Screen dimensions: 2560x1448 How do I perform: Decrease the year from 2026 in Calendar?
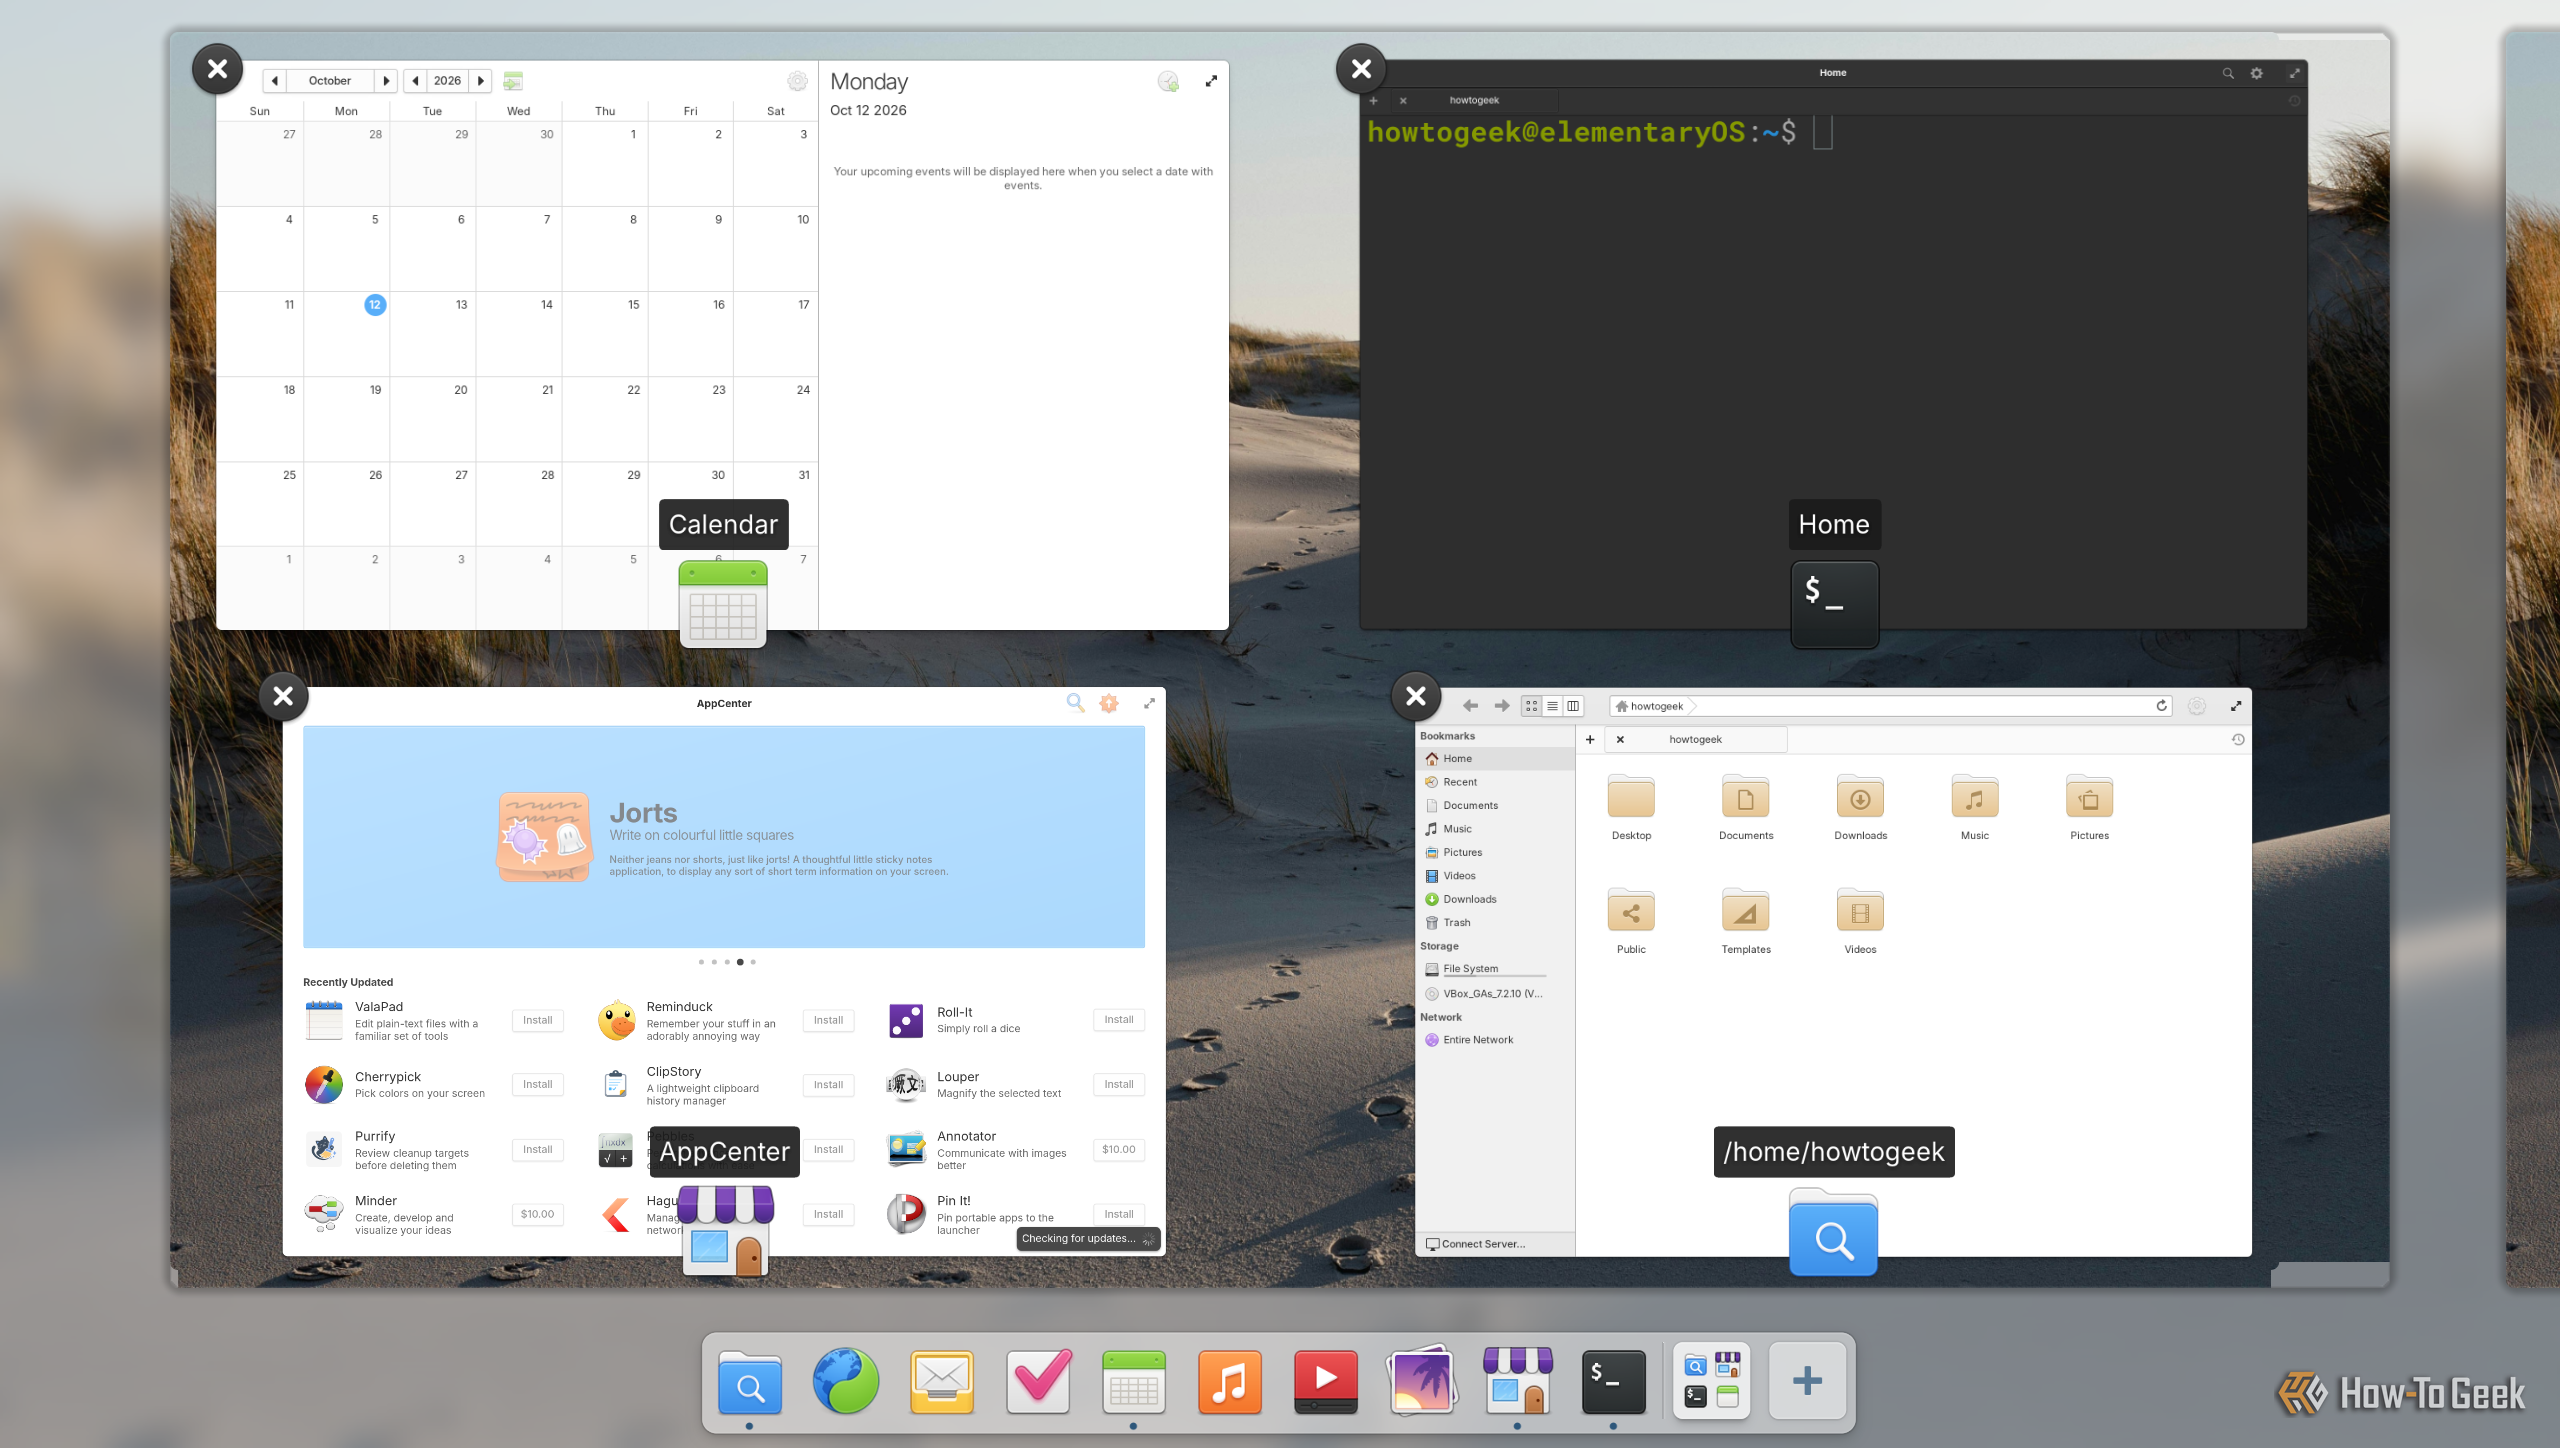coord(415,81)
